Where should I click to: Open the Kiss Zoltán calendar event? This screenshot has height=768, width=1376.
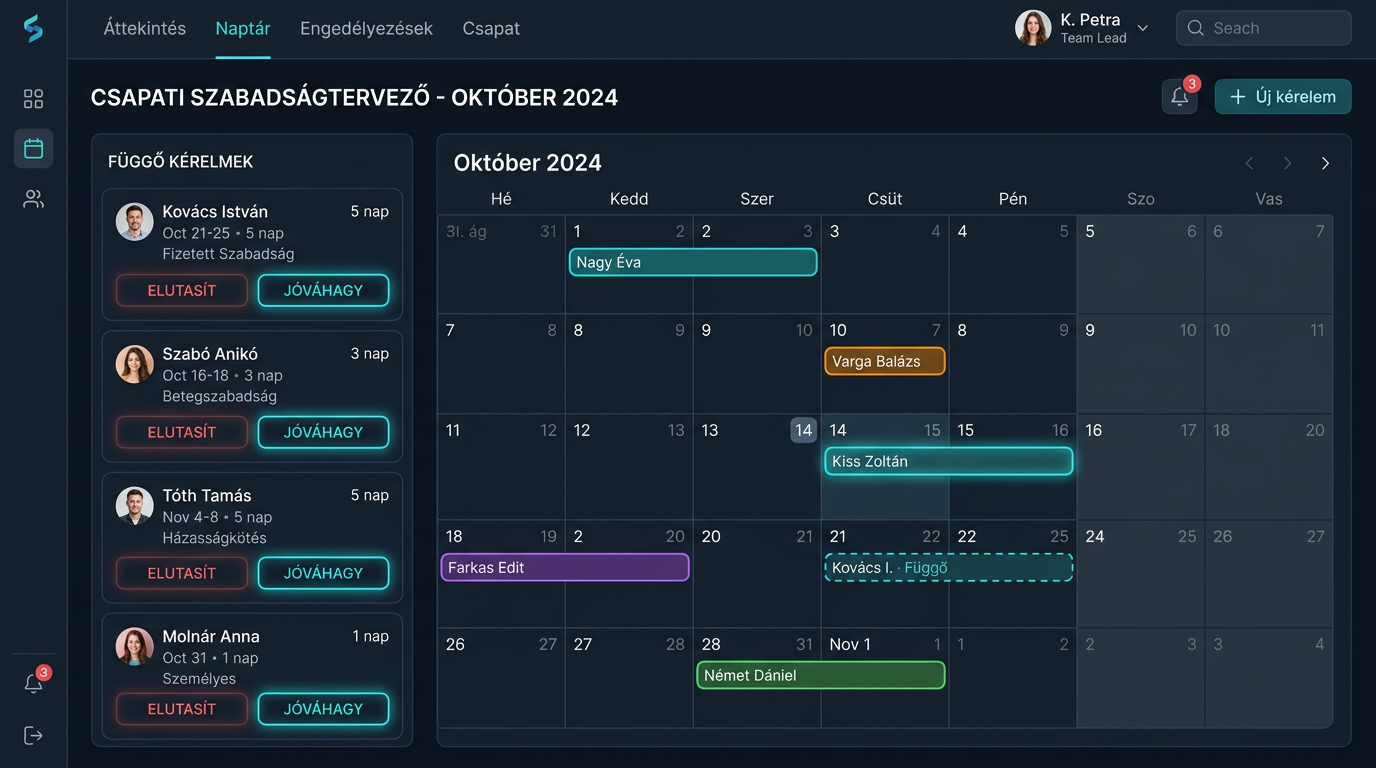(949, 461)
